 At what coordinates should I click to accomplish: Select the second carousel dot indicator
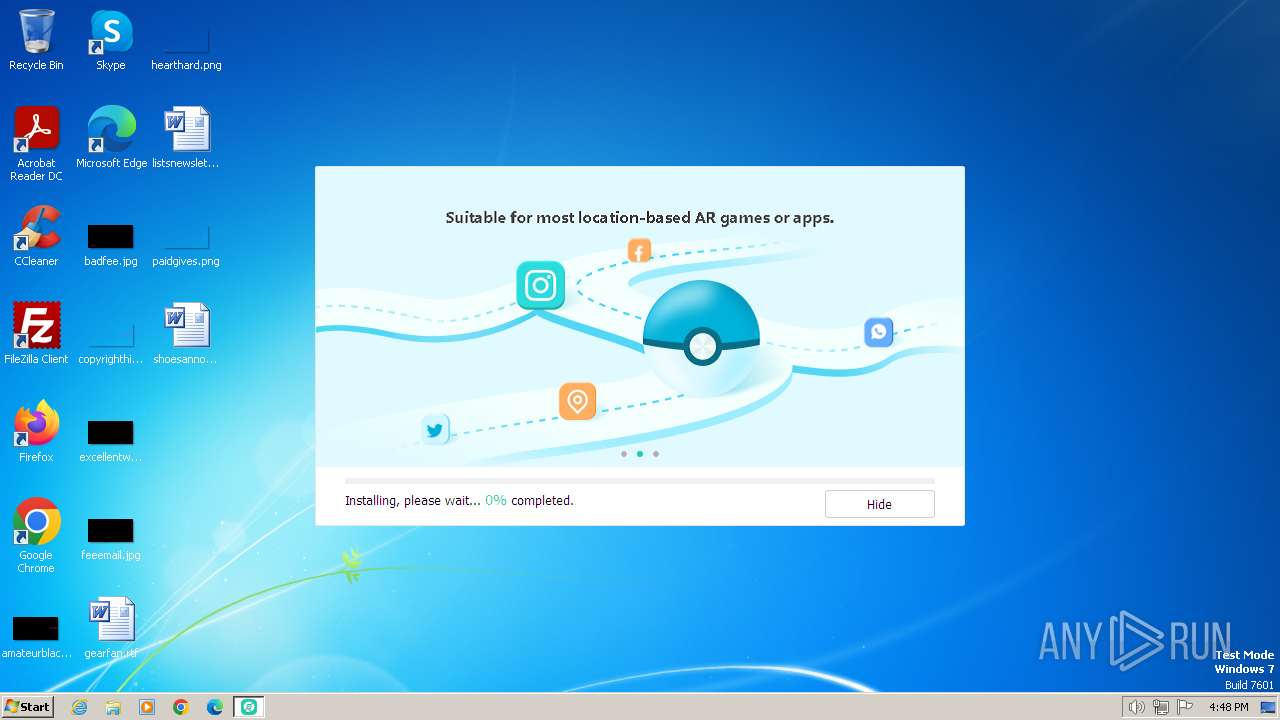tap(640, 454)
